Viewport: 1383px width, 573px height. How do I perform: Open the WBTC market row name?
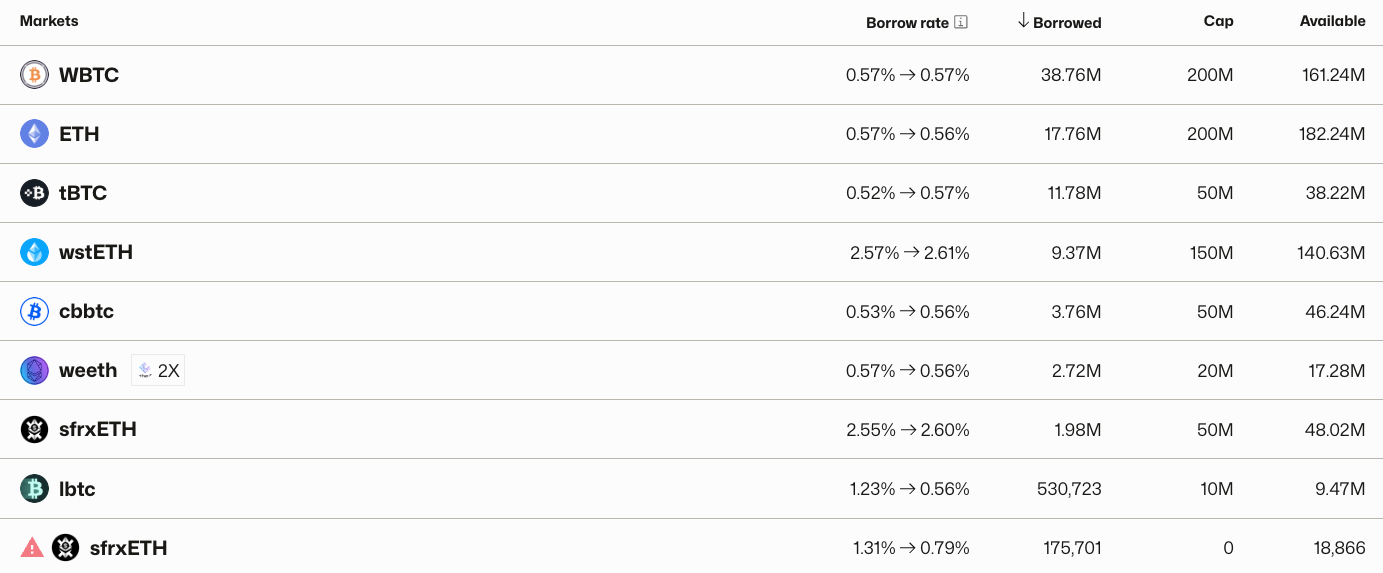tap(89, 75)
